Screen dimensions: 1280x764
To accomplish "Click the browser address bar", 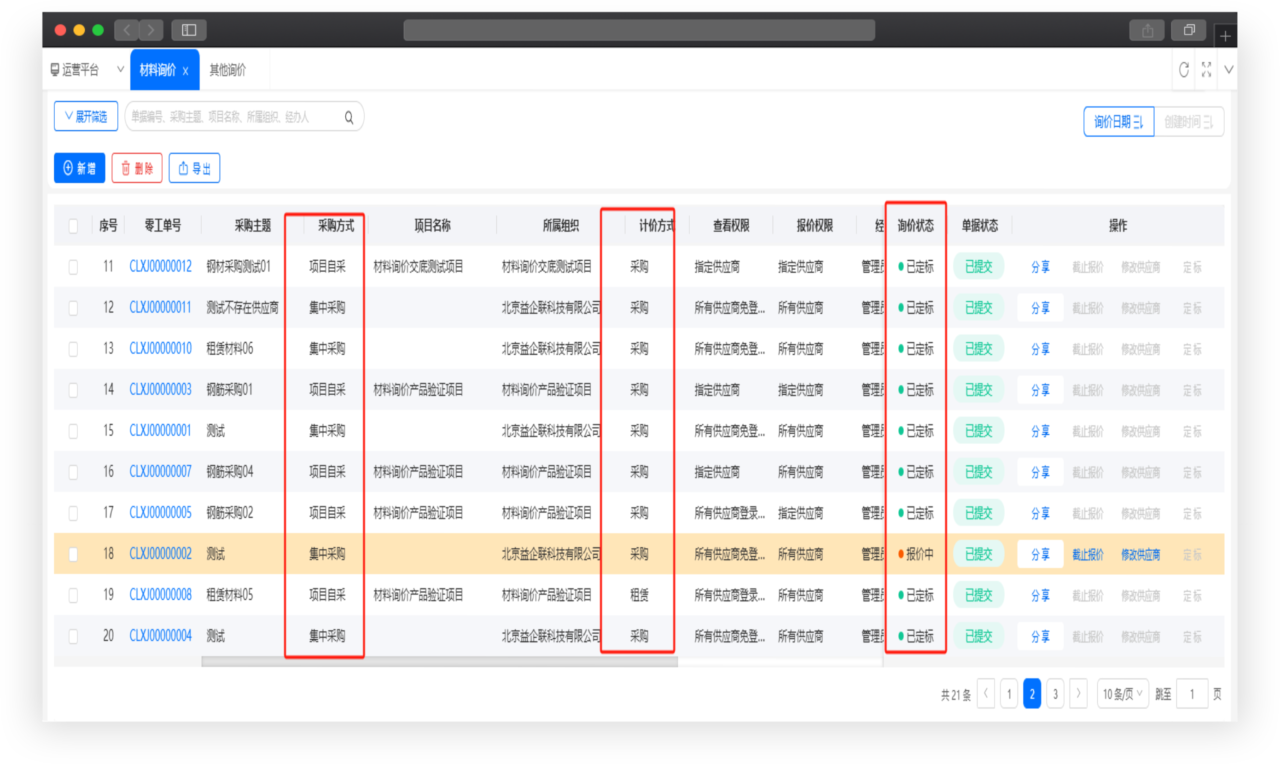I will point(639,30).
